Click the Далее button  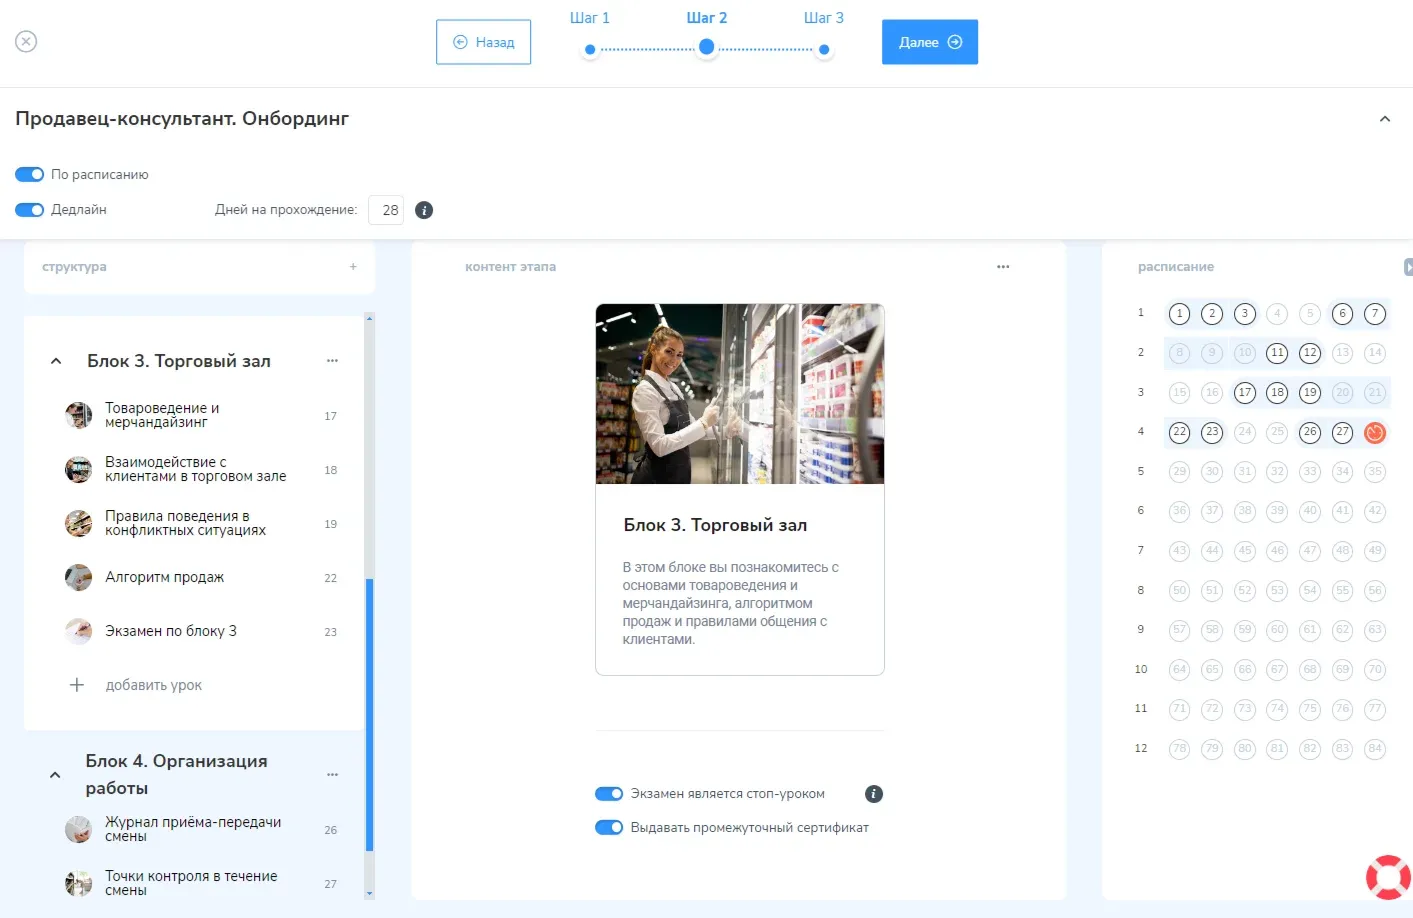(929, 42)
